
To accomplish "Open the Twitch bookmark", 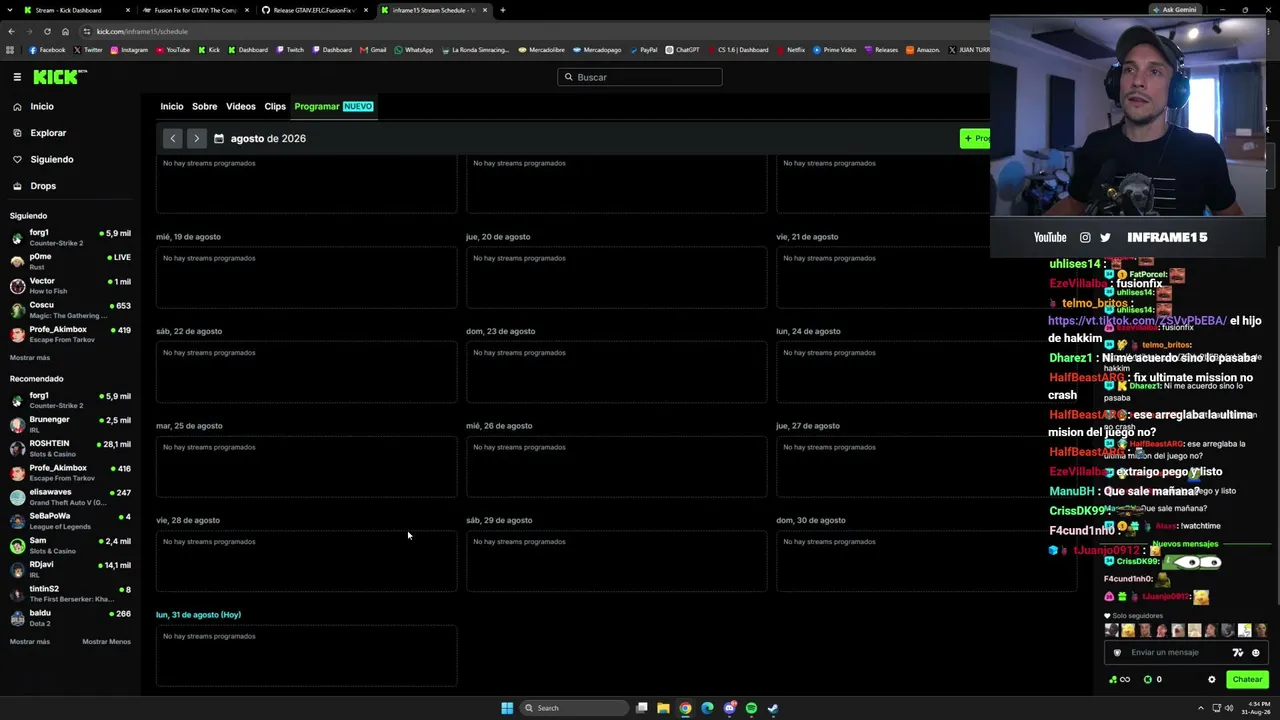I will pyautogui.click(x=290, y=50).
